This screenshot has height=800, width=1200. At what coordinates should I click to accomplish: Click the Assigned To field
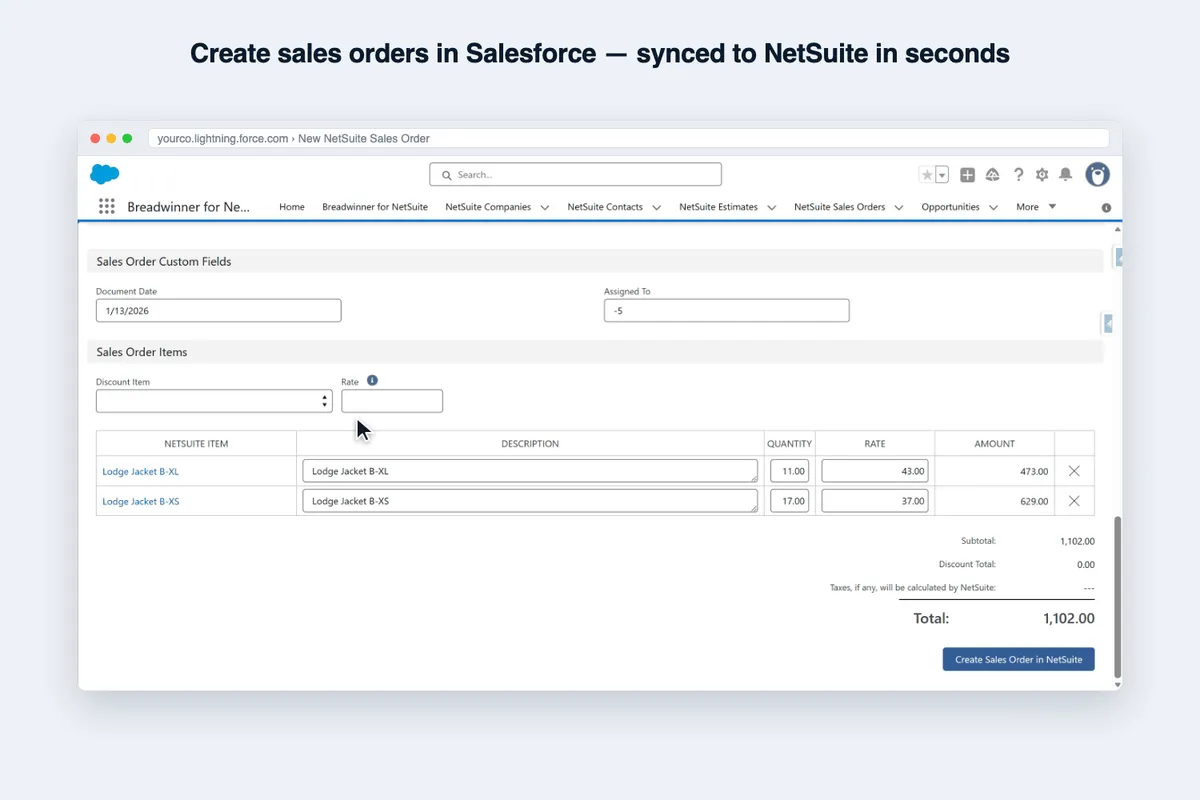point(727,311)
